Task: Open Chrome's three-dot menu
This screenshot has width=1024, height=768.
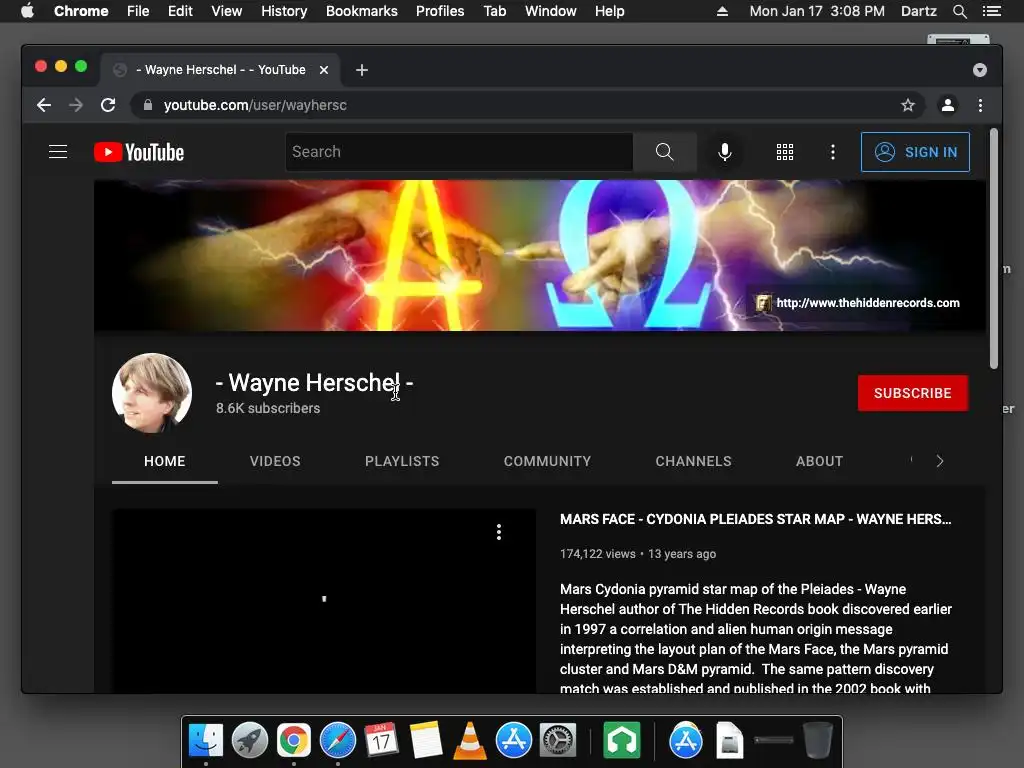Action: pos(980,105)
